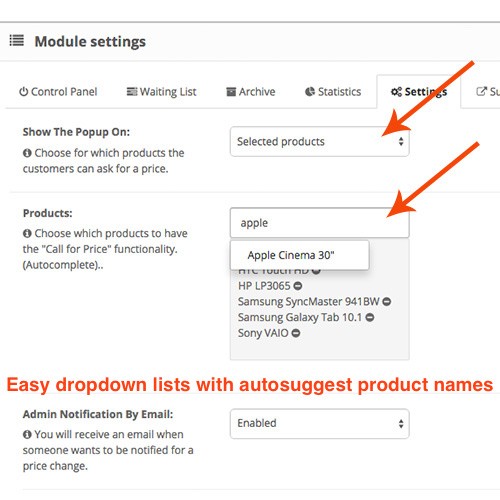This screenshot has width=500, height=500.
Task: View the Statistics tab
Action: [x=333, y=92]
